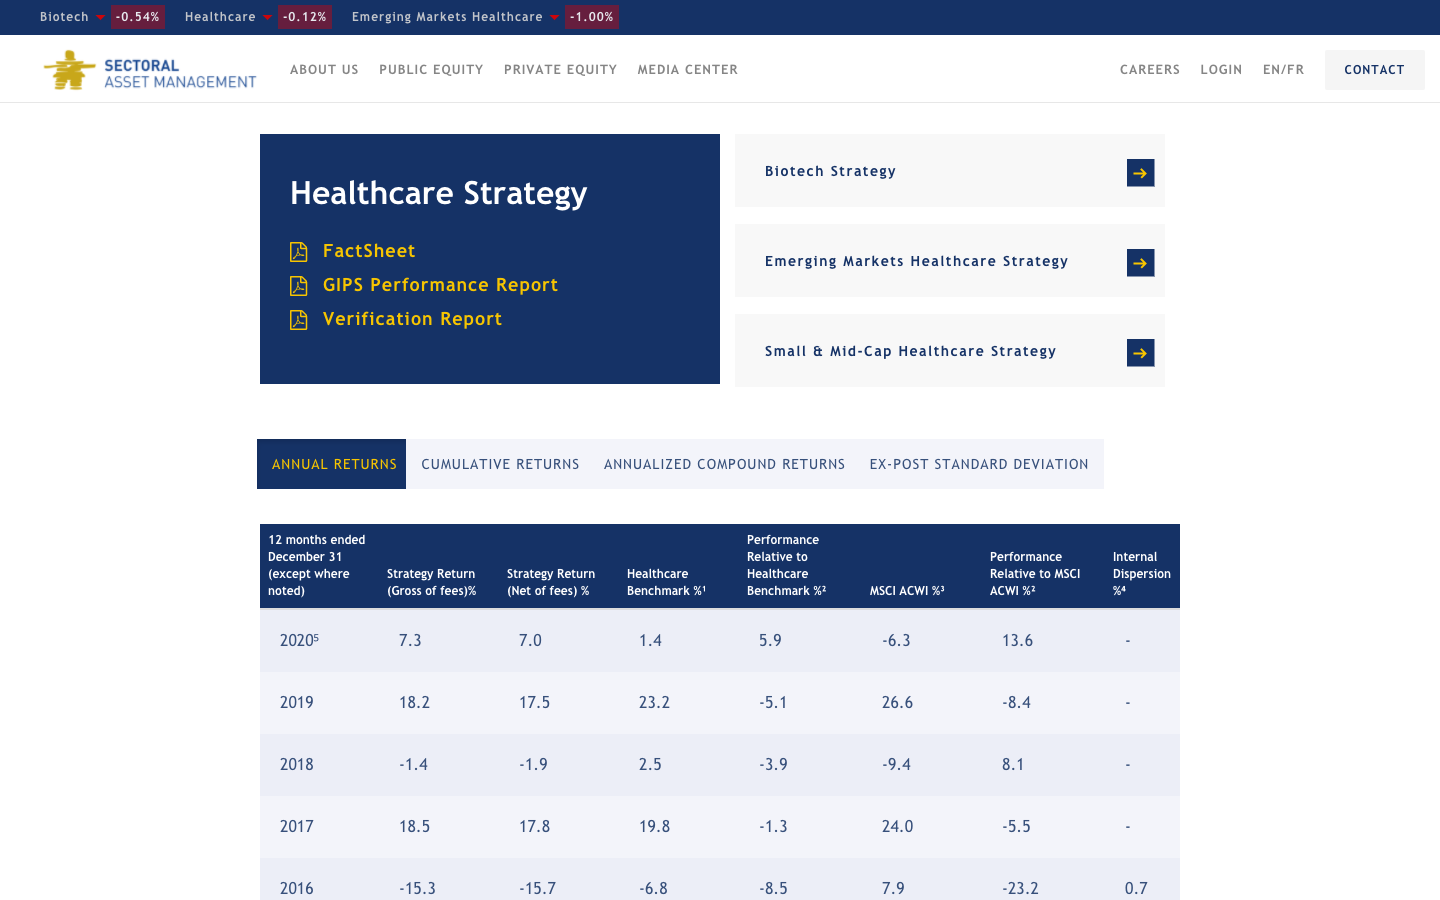Click the arrow for Emerging Markets Healthcare Strategy
This screenshot has height=900, width=1440.
pyautogui.click(x=1140, y=263)
